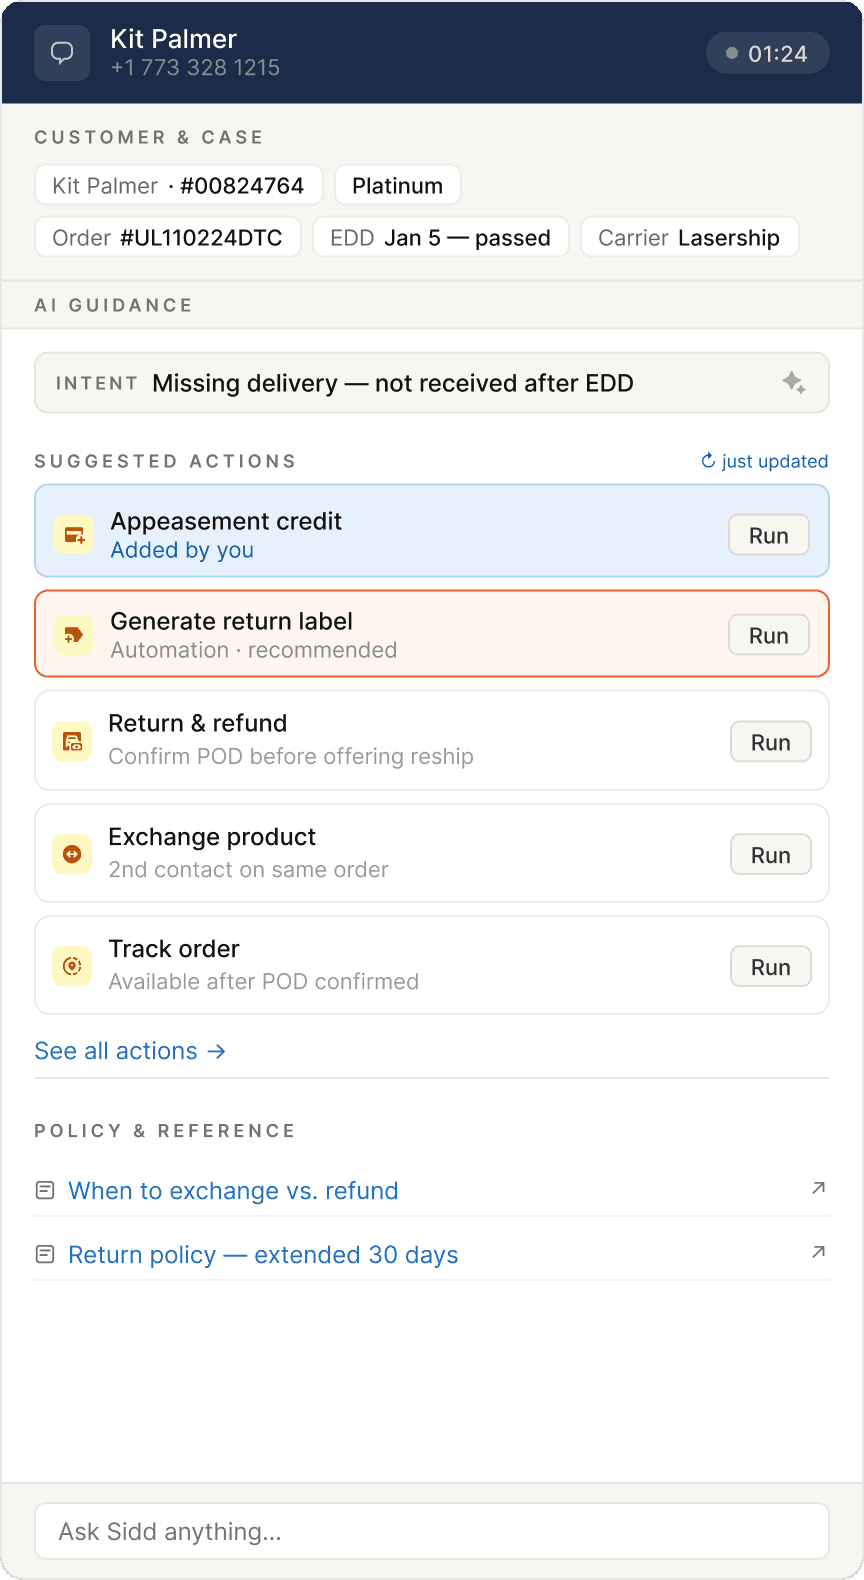Viewport: 864px width, 1580px height.
Task: Click the Ask Sidd anything input field
Action: point(432,1531)
